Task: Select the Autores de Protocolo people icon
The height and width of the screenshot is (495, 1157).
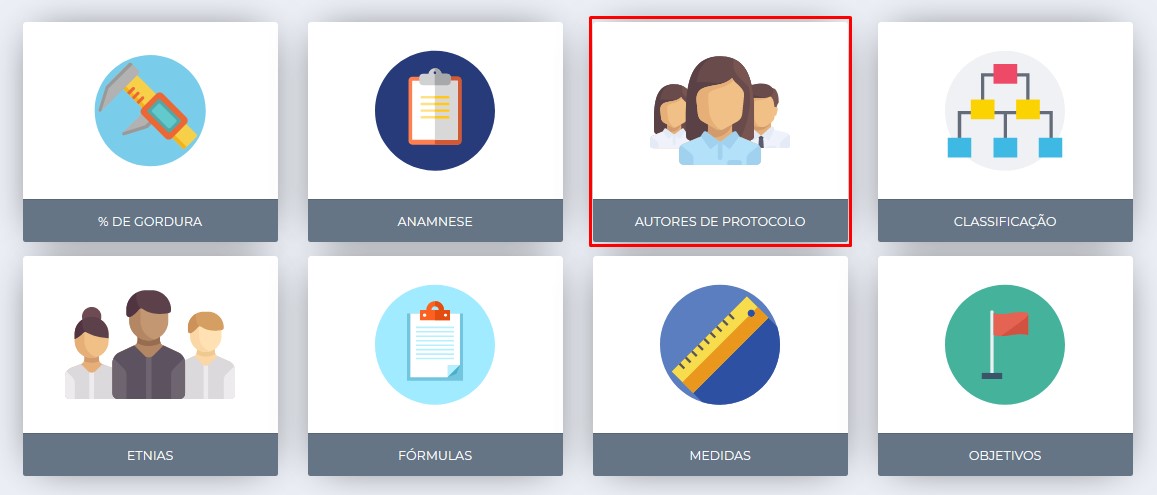Action: 719,111
